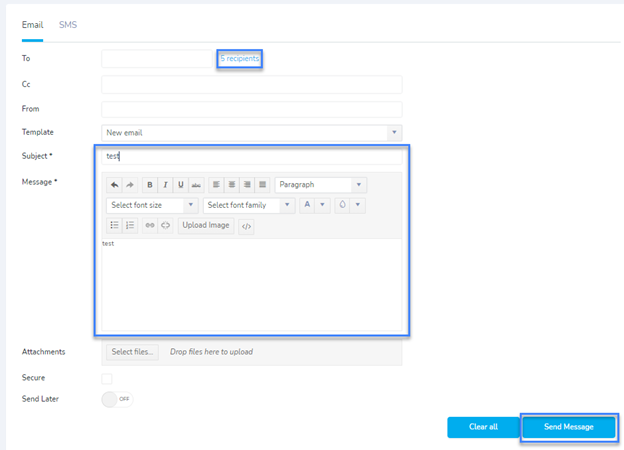
Task: Apply strikethrough formatting to text
Action: click(x=196, y=185)
